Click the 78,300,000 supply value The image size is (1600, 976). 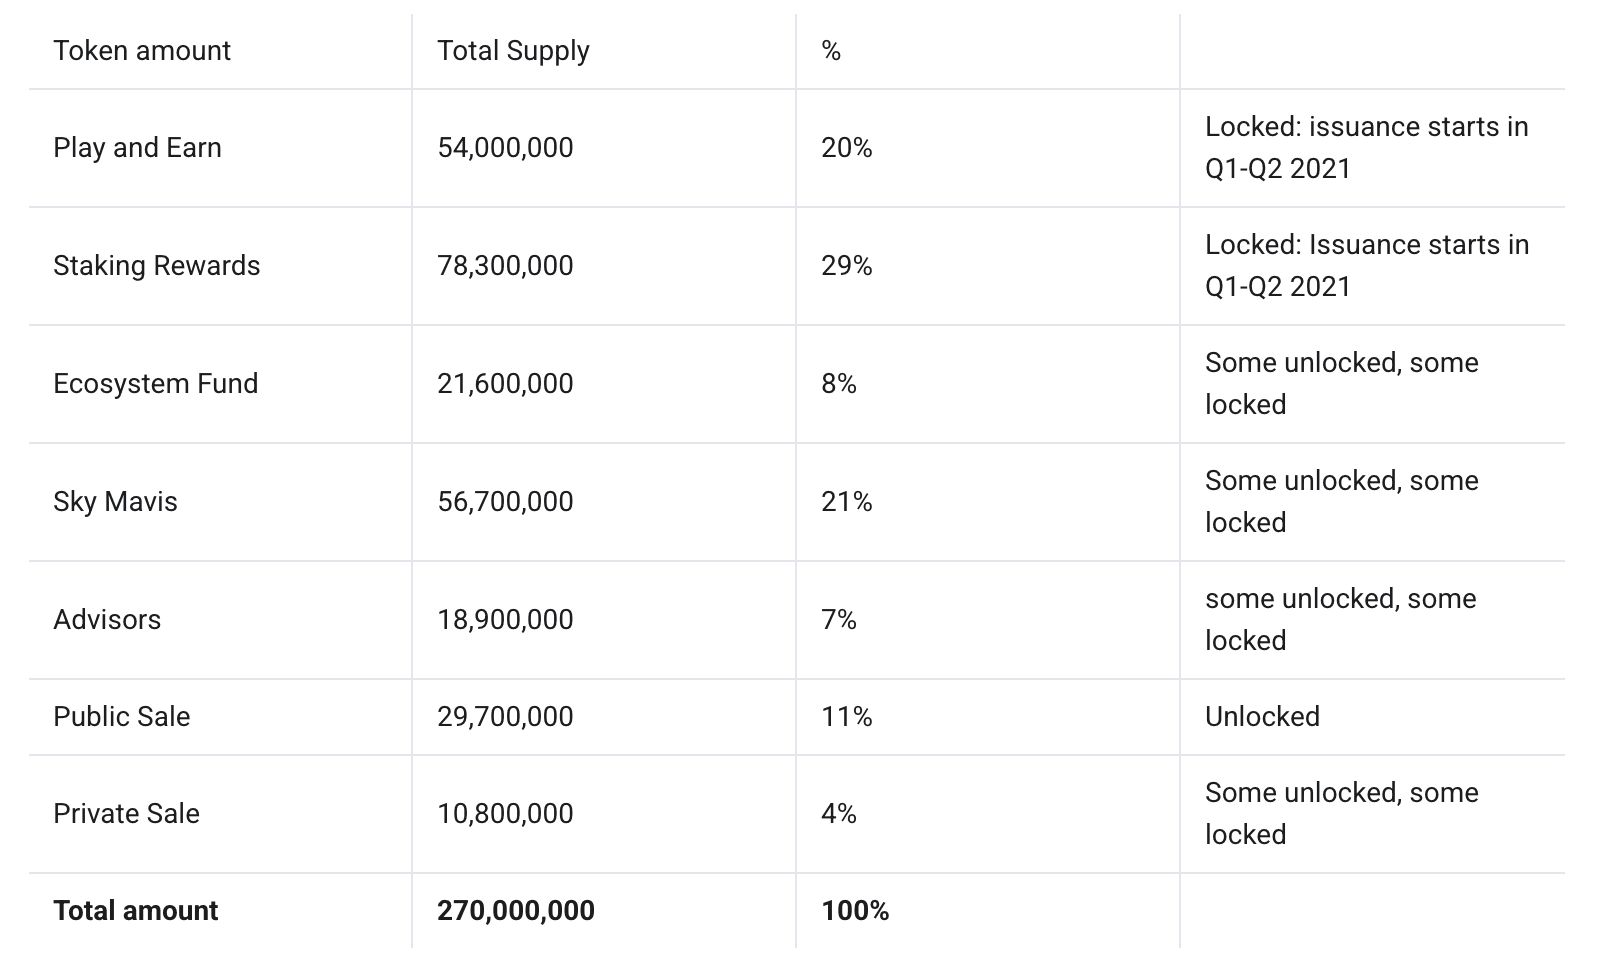click(505, 266)
